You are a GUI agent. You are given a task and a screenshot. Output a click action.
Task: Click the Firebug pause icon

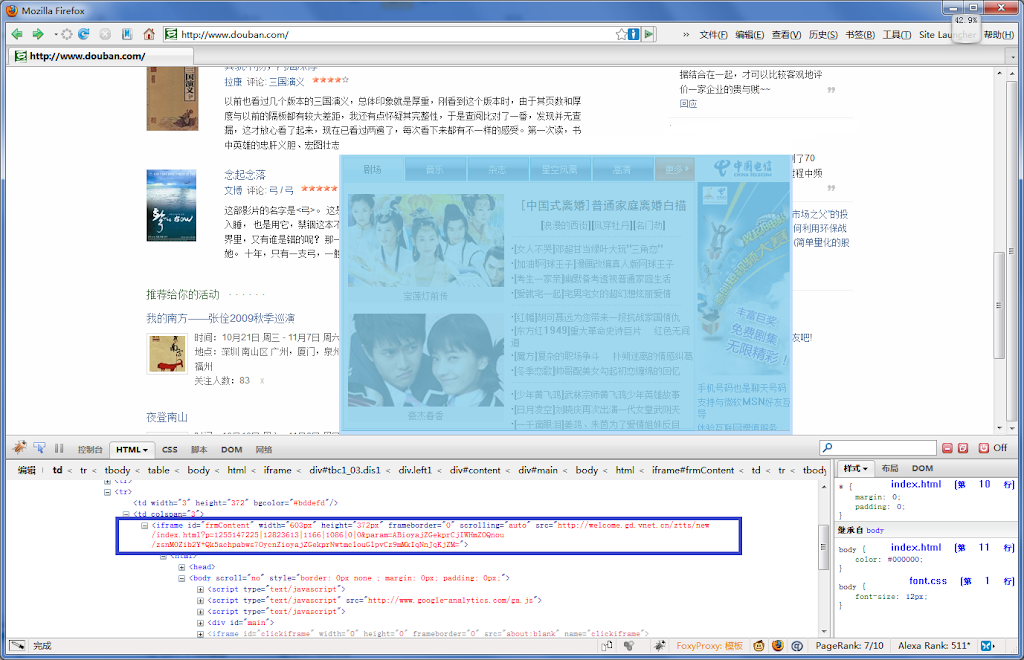pos(59,448)
